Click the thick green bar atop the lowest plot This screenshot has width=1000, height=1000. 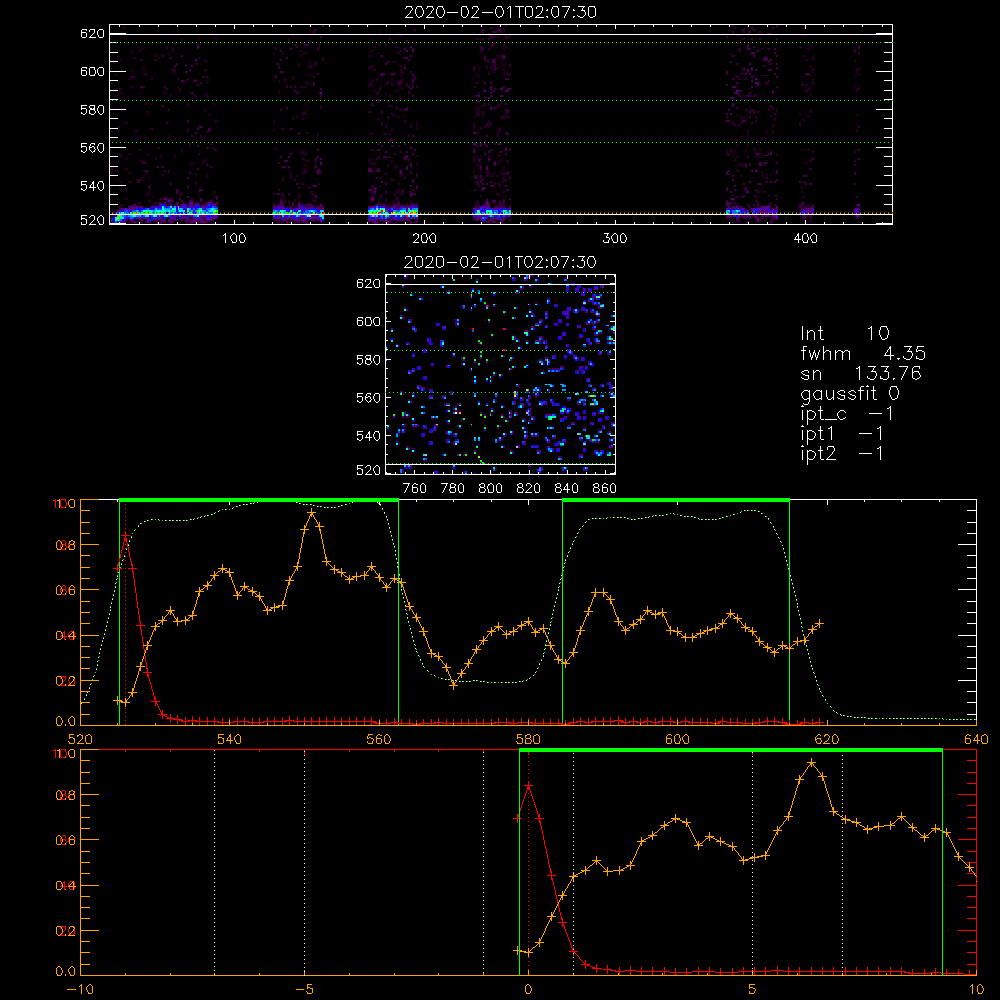731,751
